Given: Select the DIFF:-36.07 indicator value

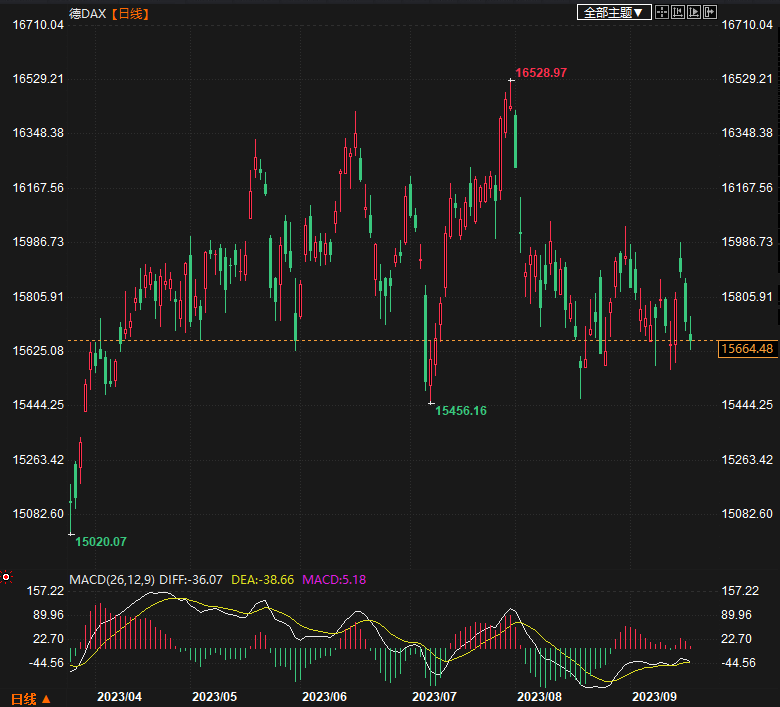Looking at the screenshot, I should click(x=191, y=579).
